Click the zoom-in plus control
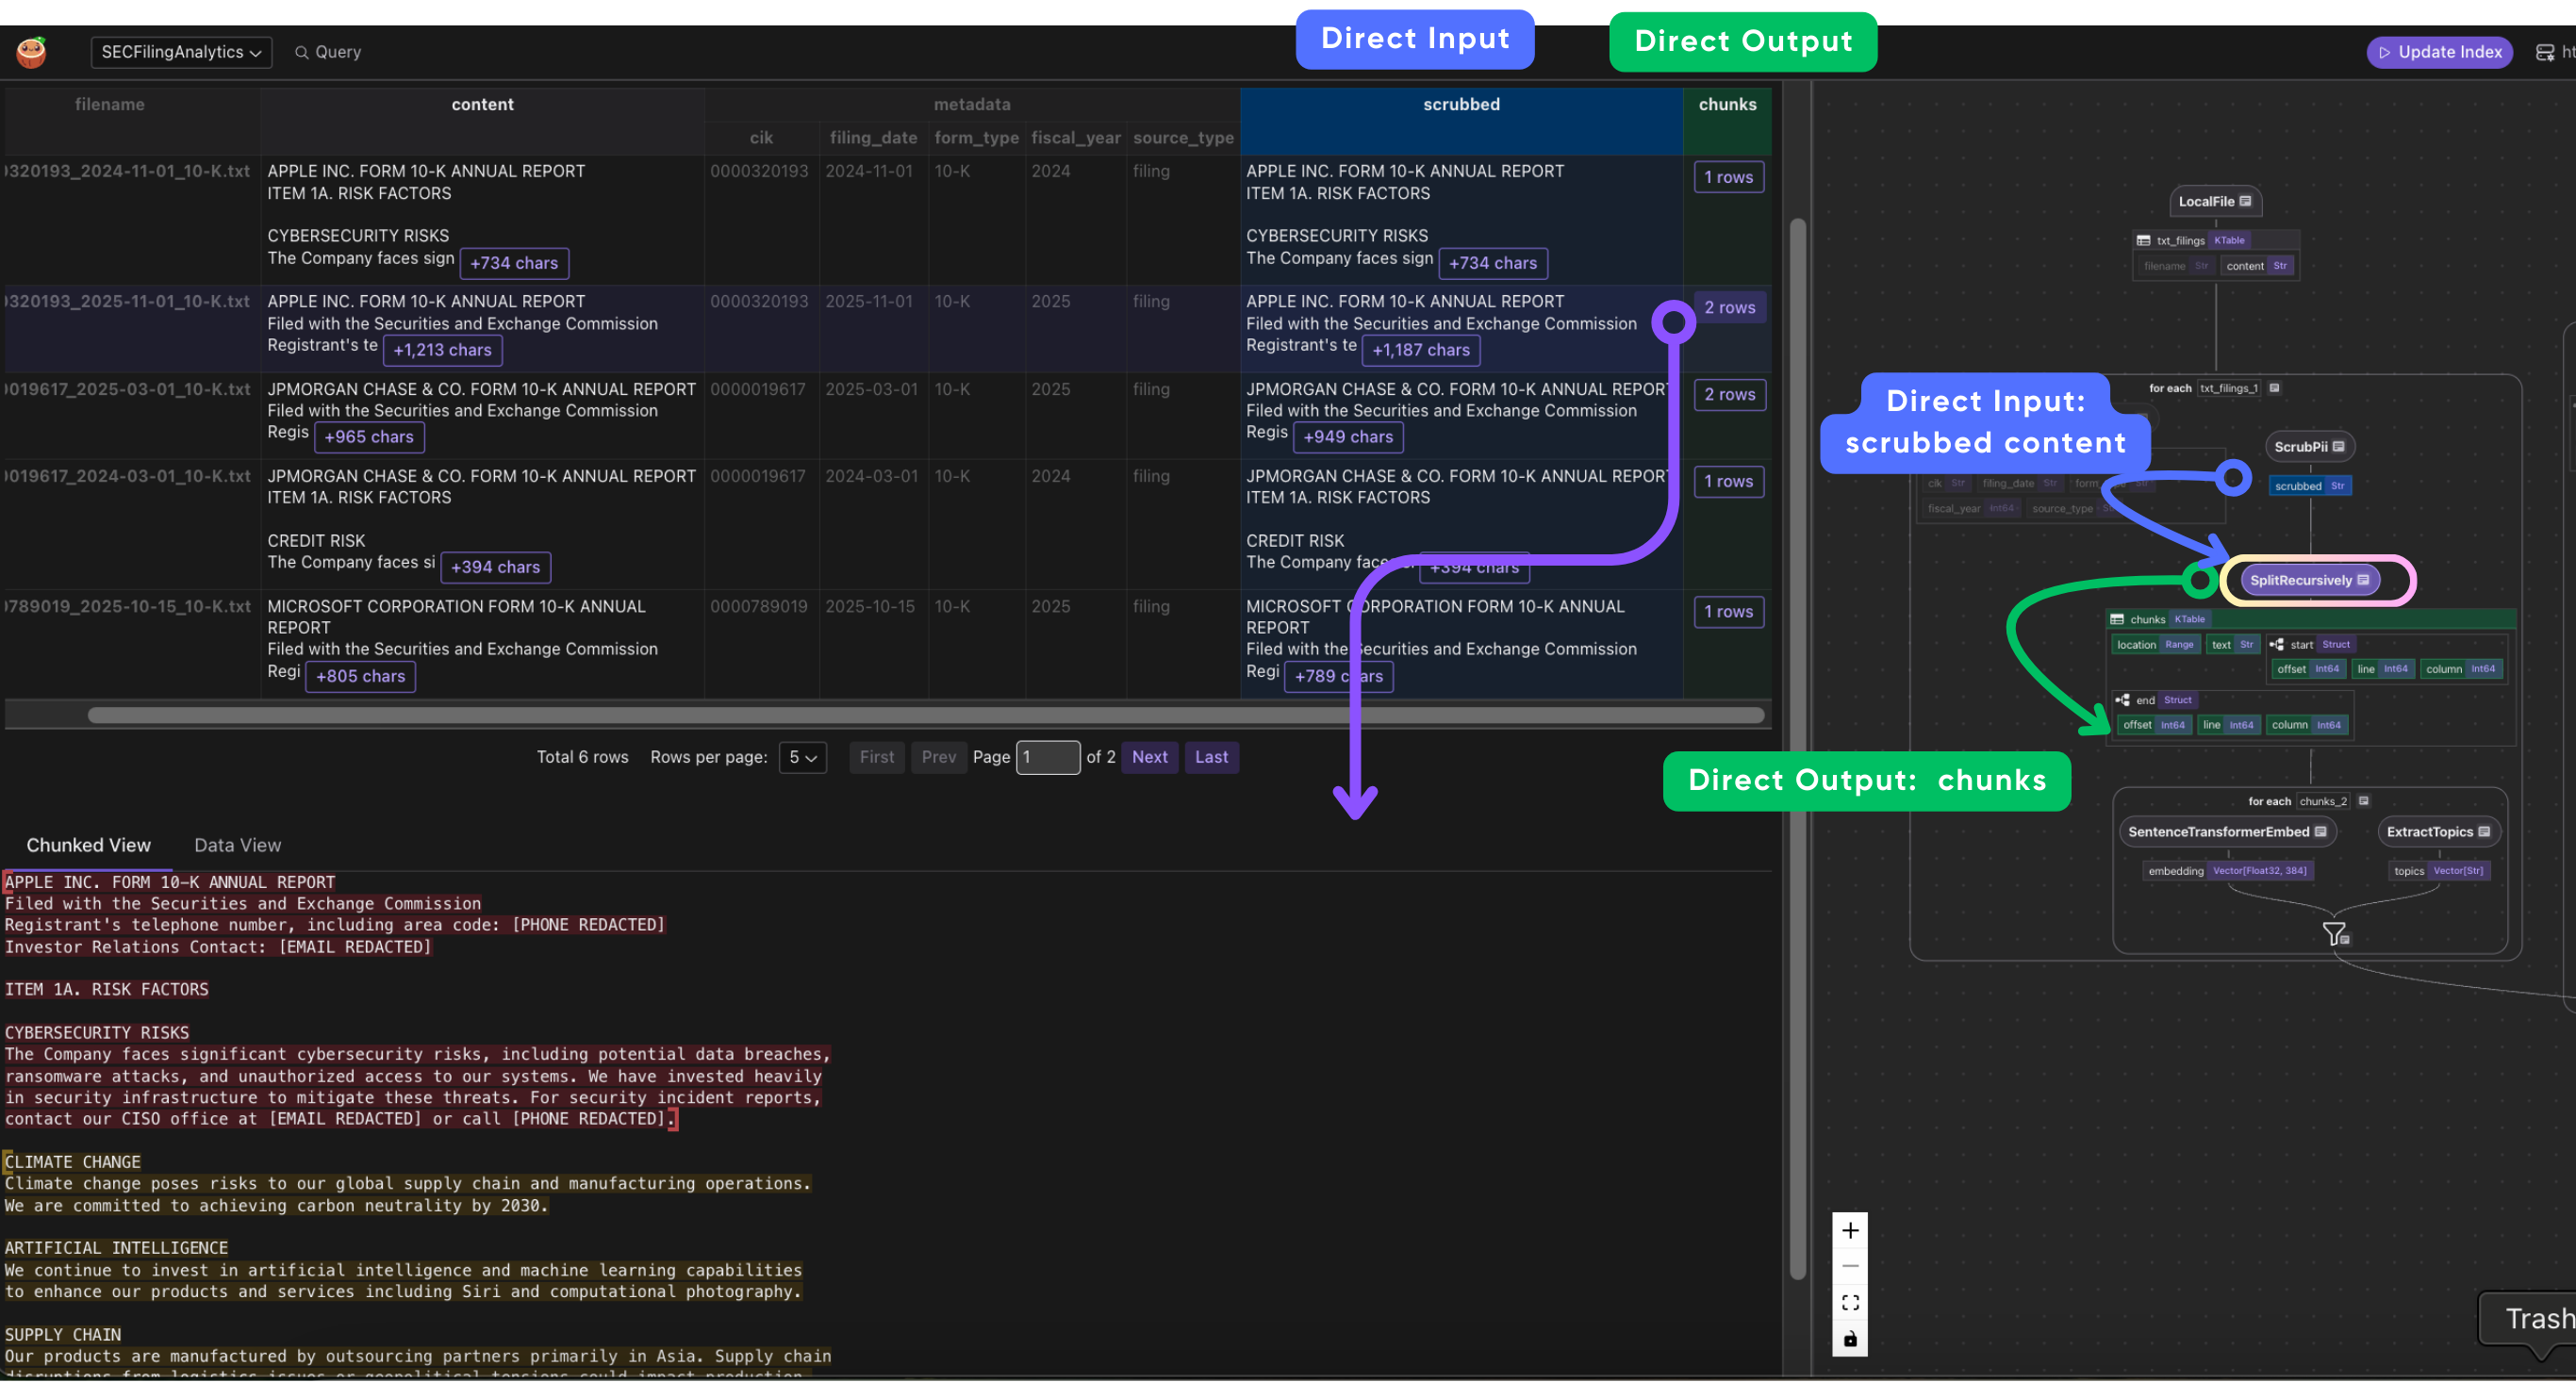Image resolution: width=2576 pixels, height=1382 pixels. tap(1850, 1229)
